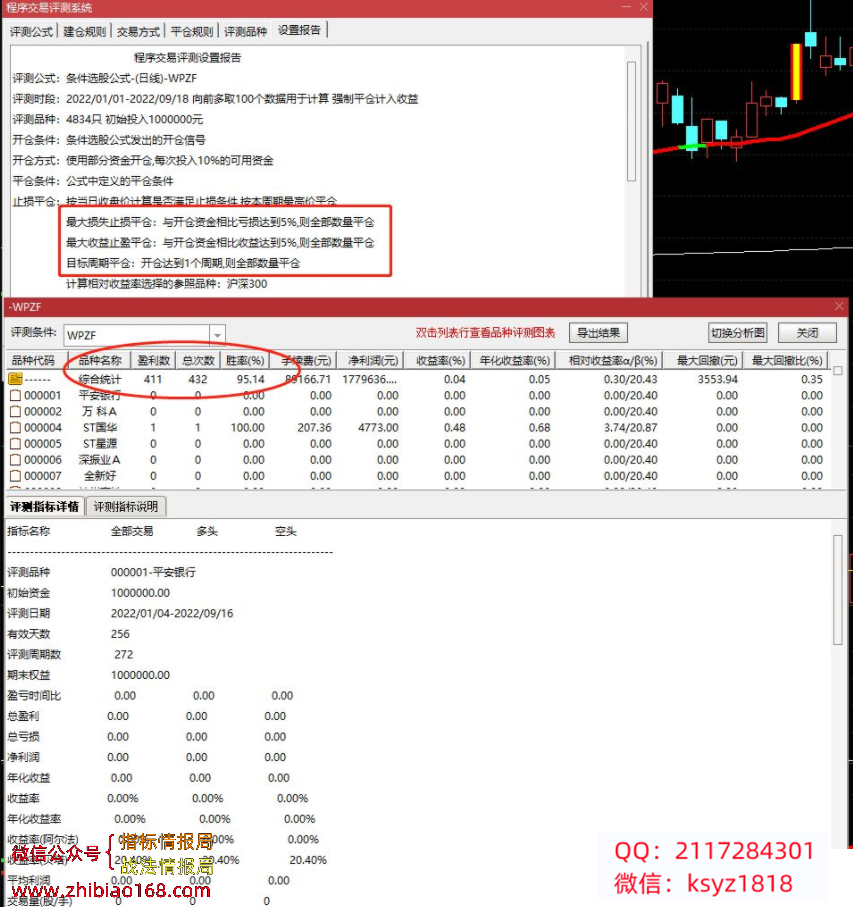Screen dimensions: 853x907
Task: Minimize the 程序交易评测系统 window
Action: coord(626,7)
